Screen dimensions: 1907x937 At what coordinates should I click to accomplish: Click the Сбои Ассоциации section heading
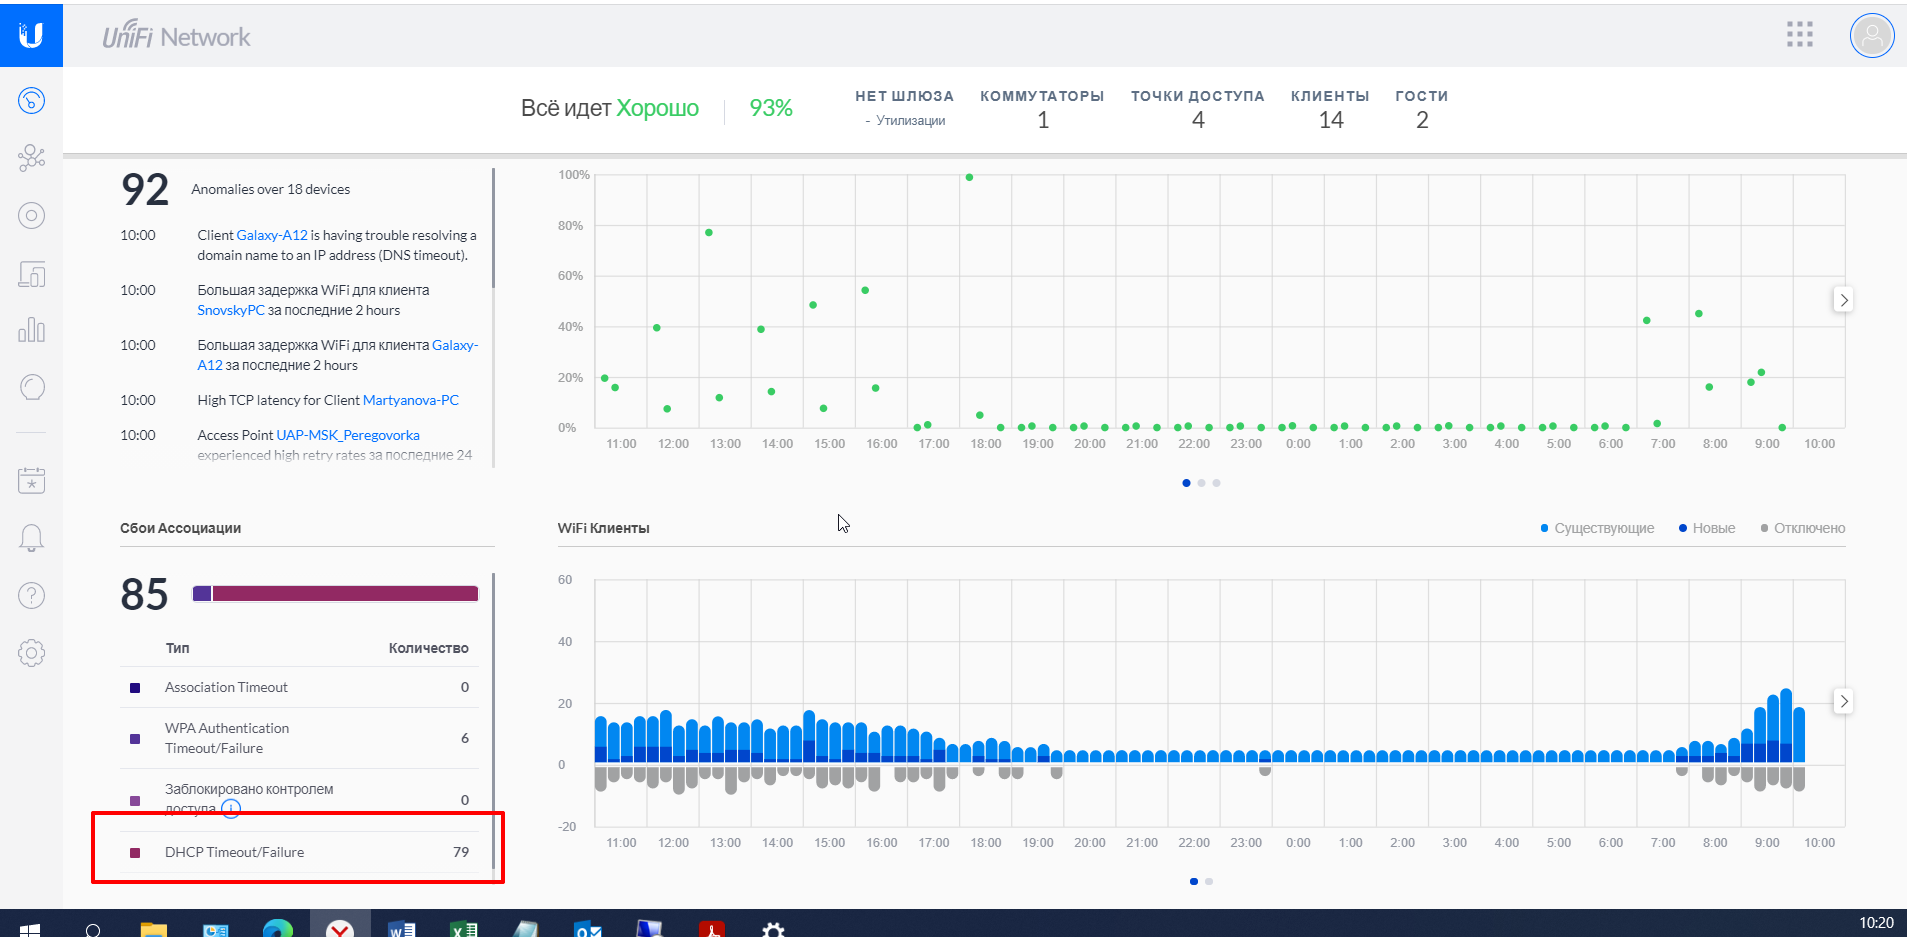pos(180,528)
